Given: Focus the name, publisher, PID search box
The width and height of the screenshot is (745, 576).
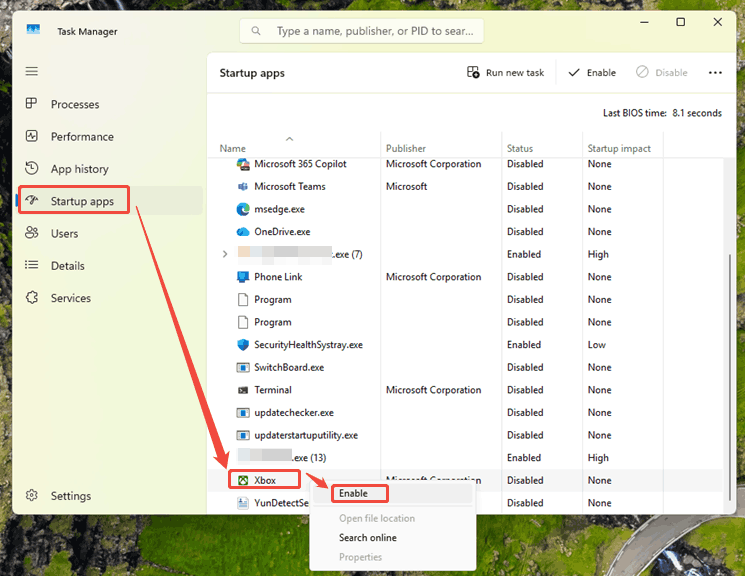Looking at the screenshot, I should pos(362,31).
